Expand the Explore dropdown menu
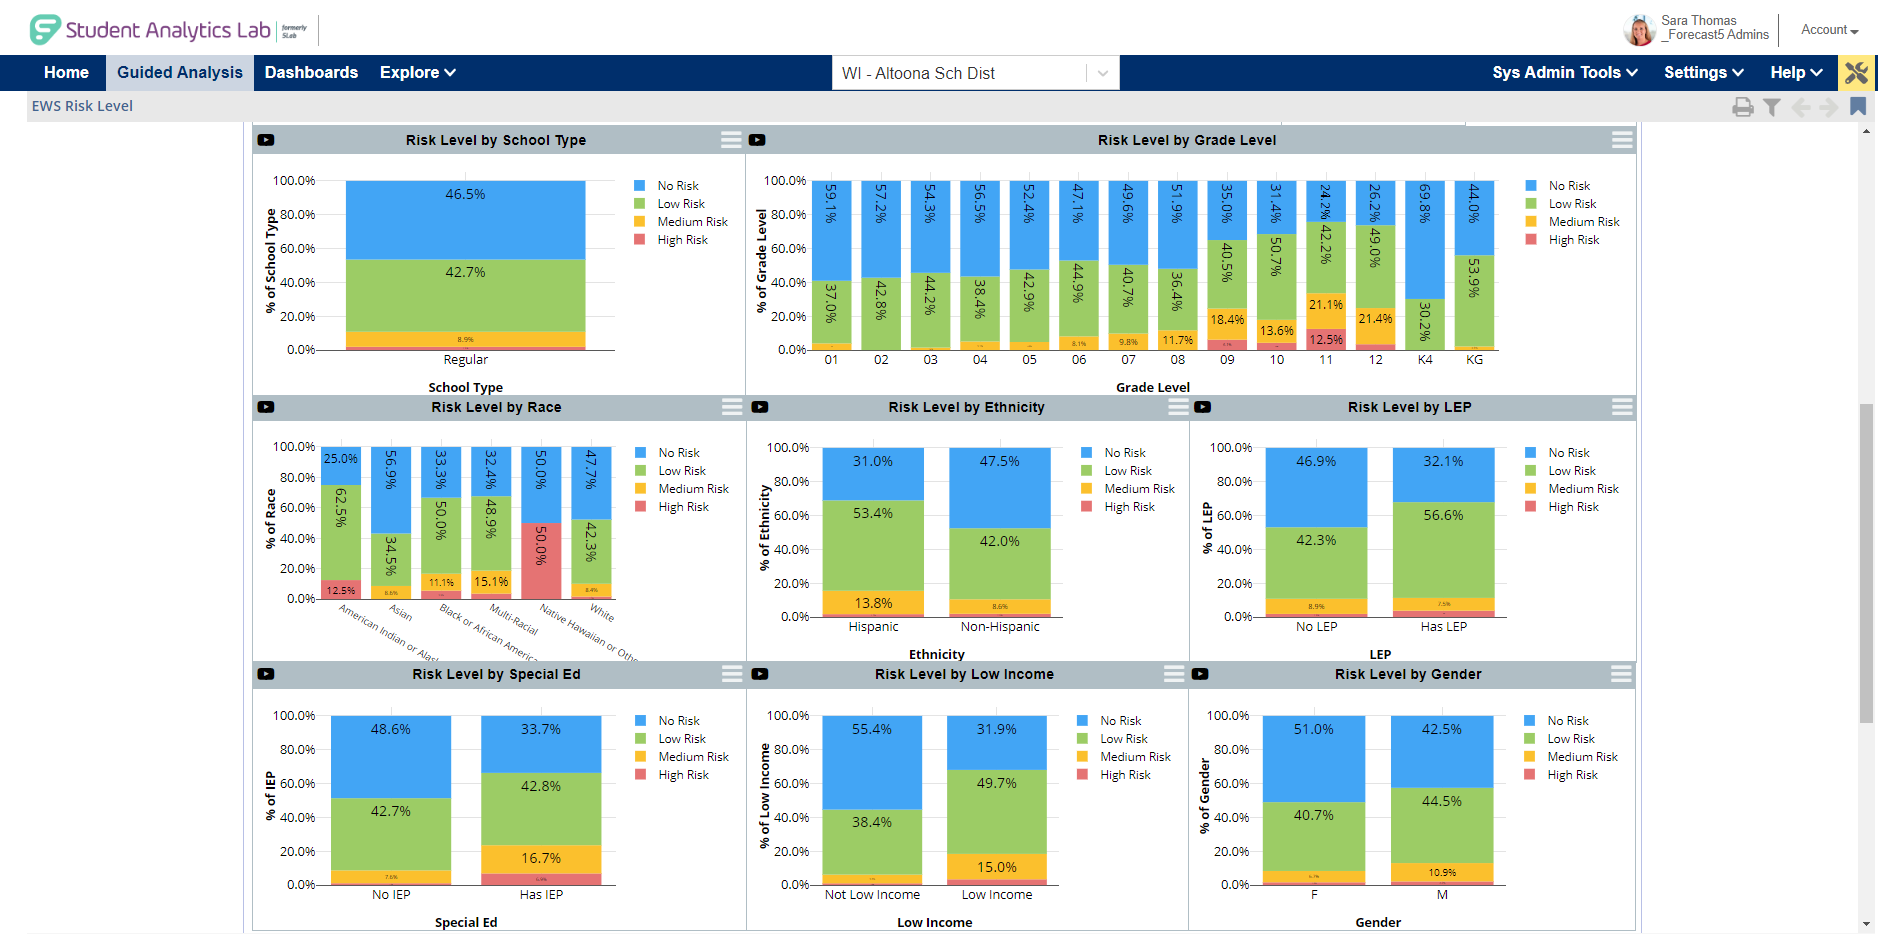 418,73
